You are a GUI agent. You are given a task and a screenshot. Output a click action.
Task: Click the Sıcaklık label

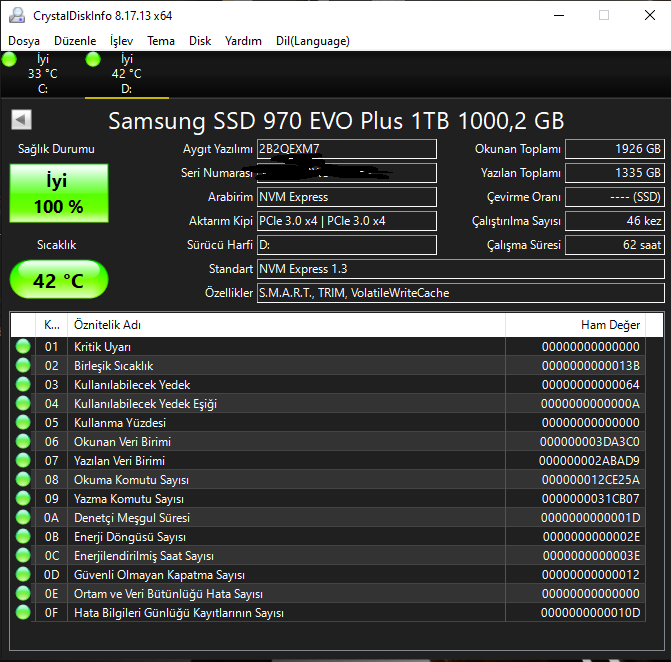56,245
